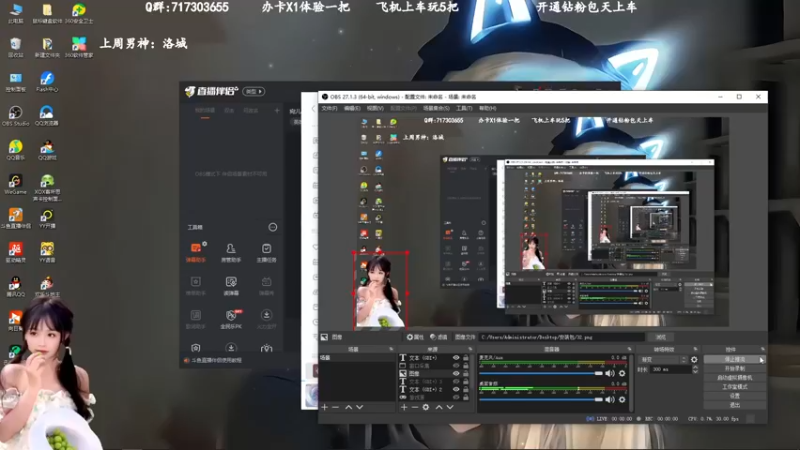Mute the 麦克风/Aux channel speaker icon

610,373
